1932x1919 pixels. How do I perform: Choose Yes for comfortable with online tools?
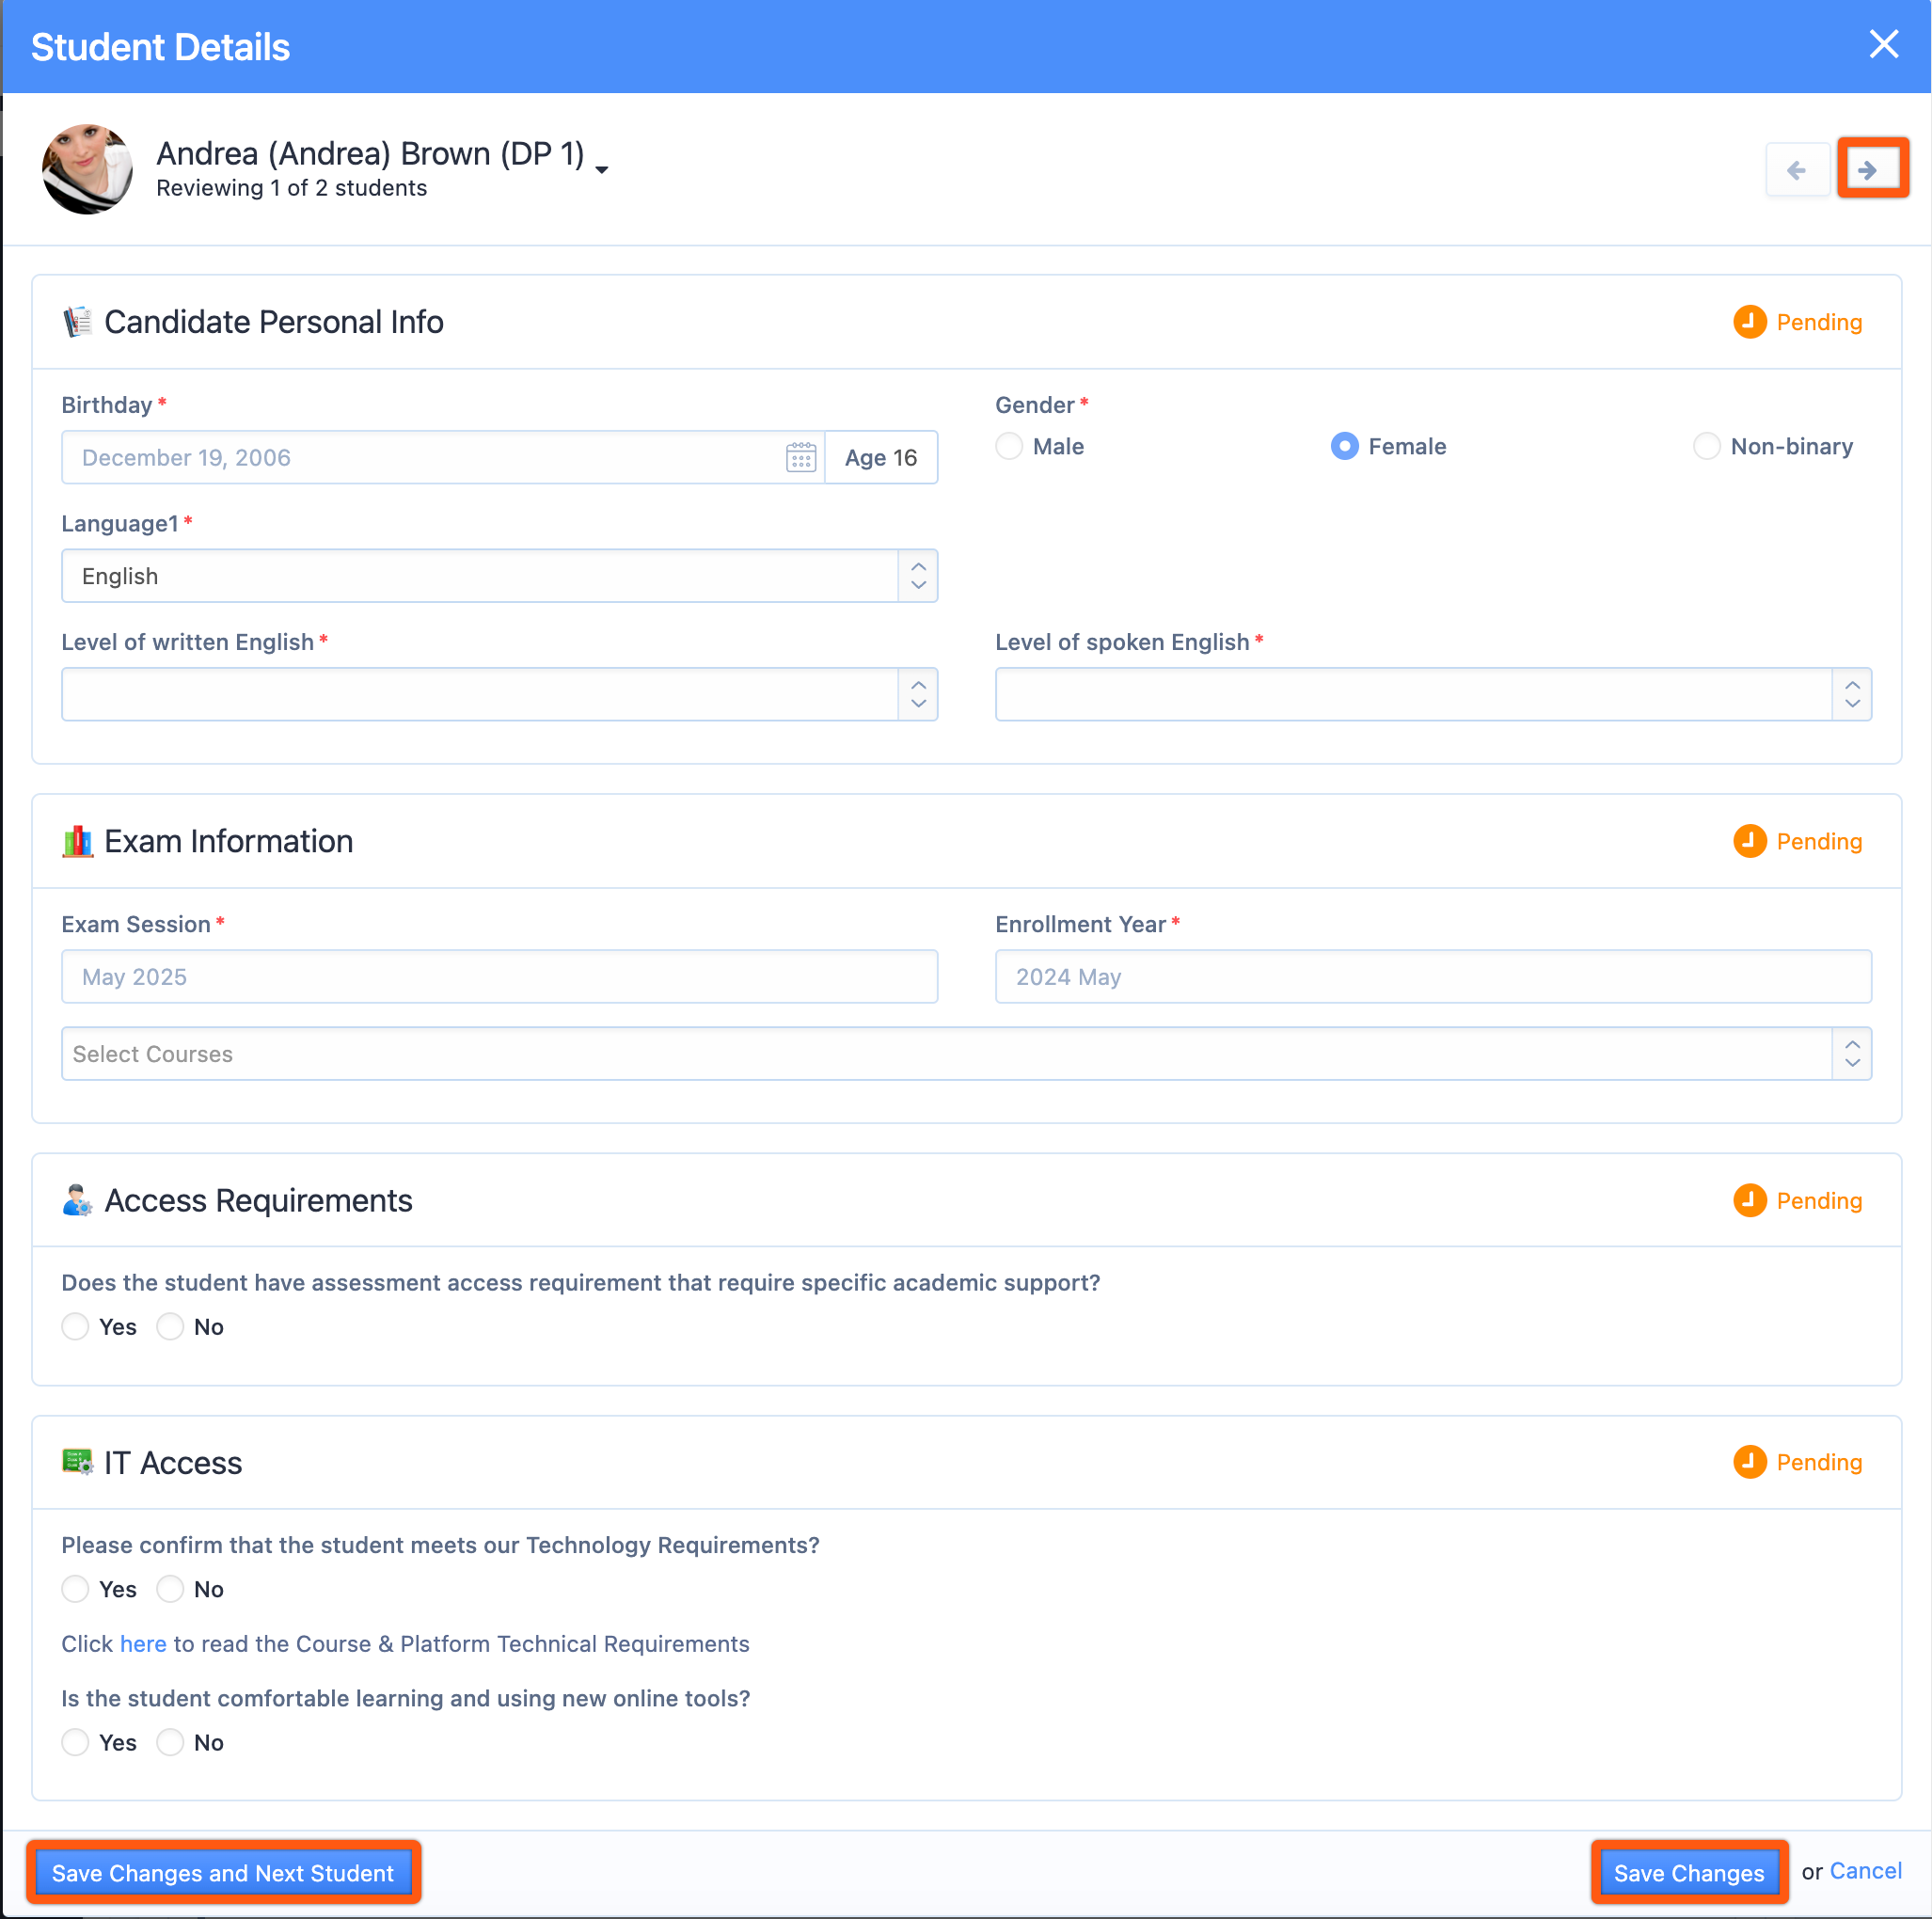pos(76,1742)
